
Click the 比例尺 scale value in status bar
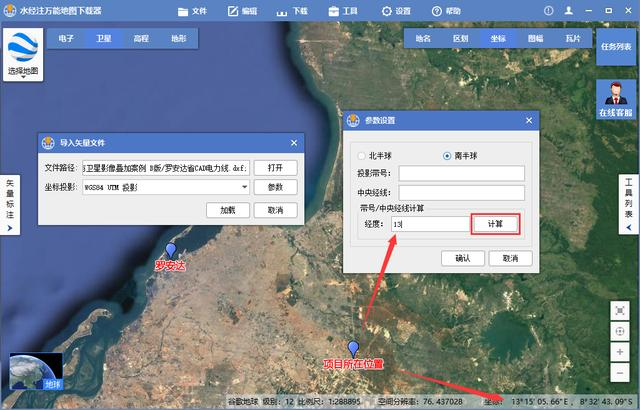(x=344, y=401)
